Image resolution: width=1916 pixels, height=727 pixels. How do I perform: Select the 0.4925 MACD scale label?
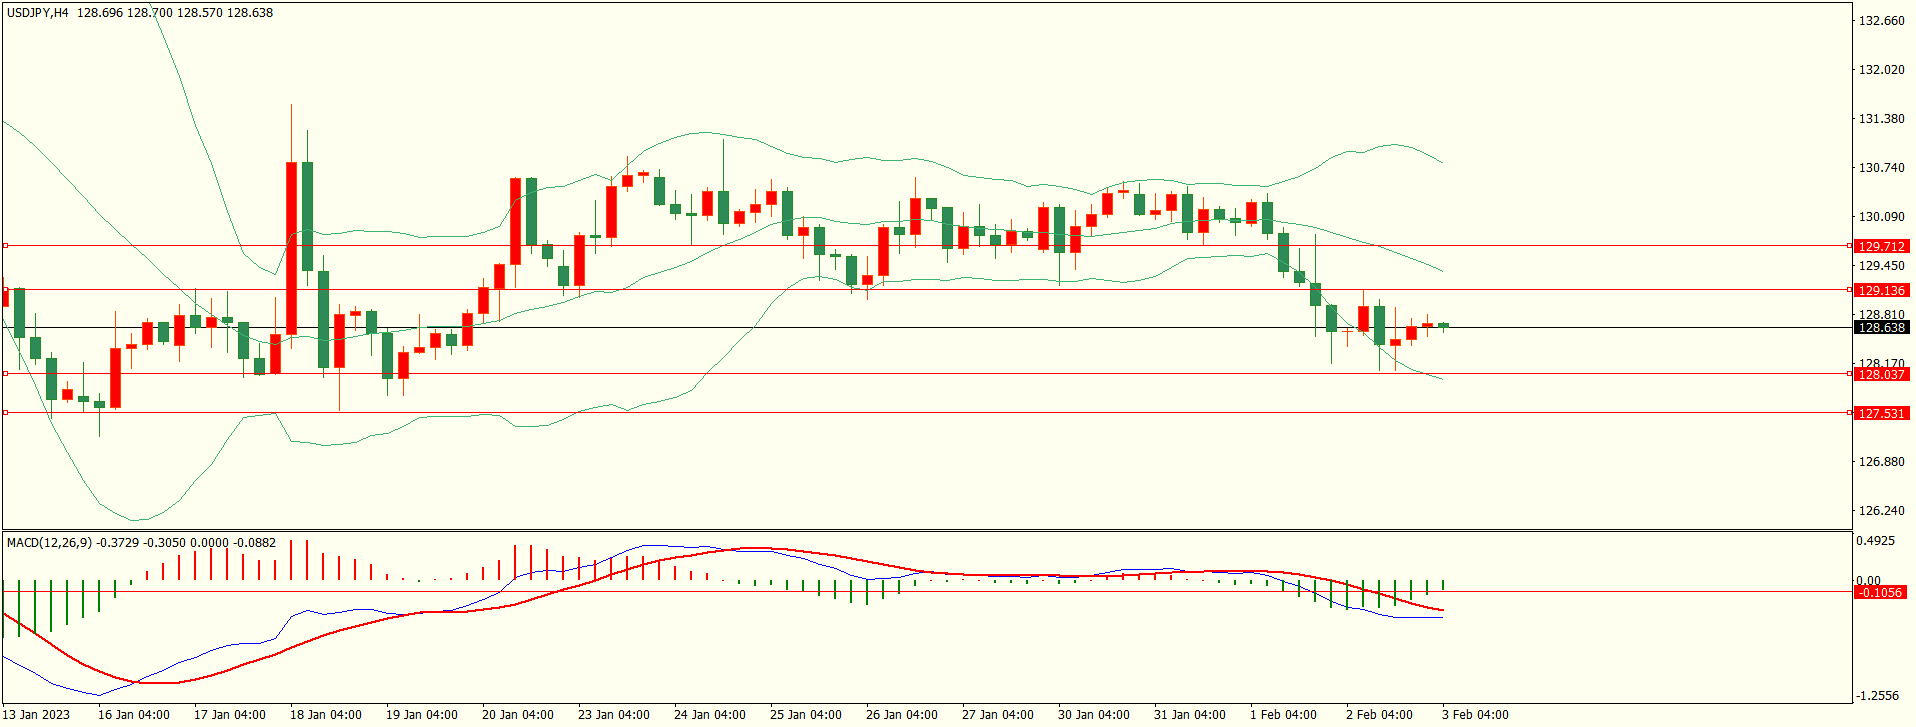coord(1875,541)
